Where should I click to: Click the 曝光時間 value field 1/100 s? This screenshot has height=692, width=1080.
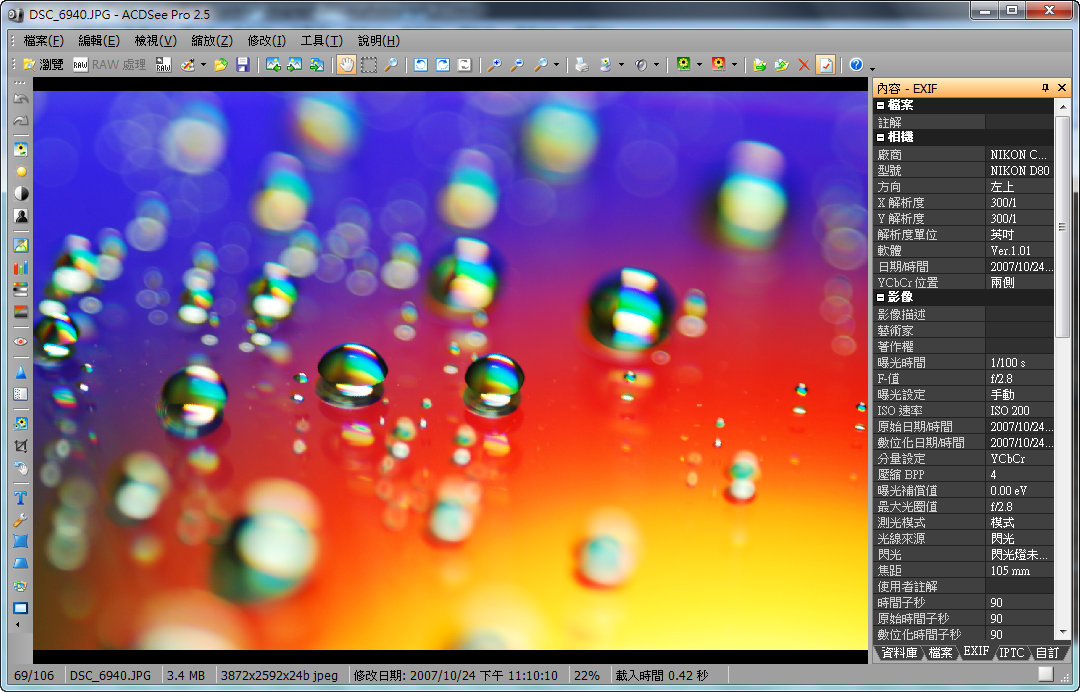tap(1018, 362)
